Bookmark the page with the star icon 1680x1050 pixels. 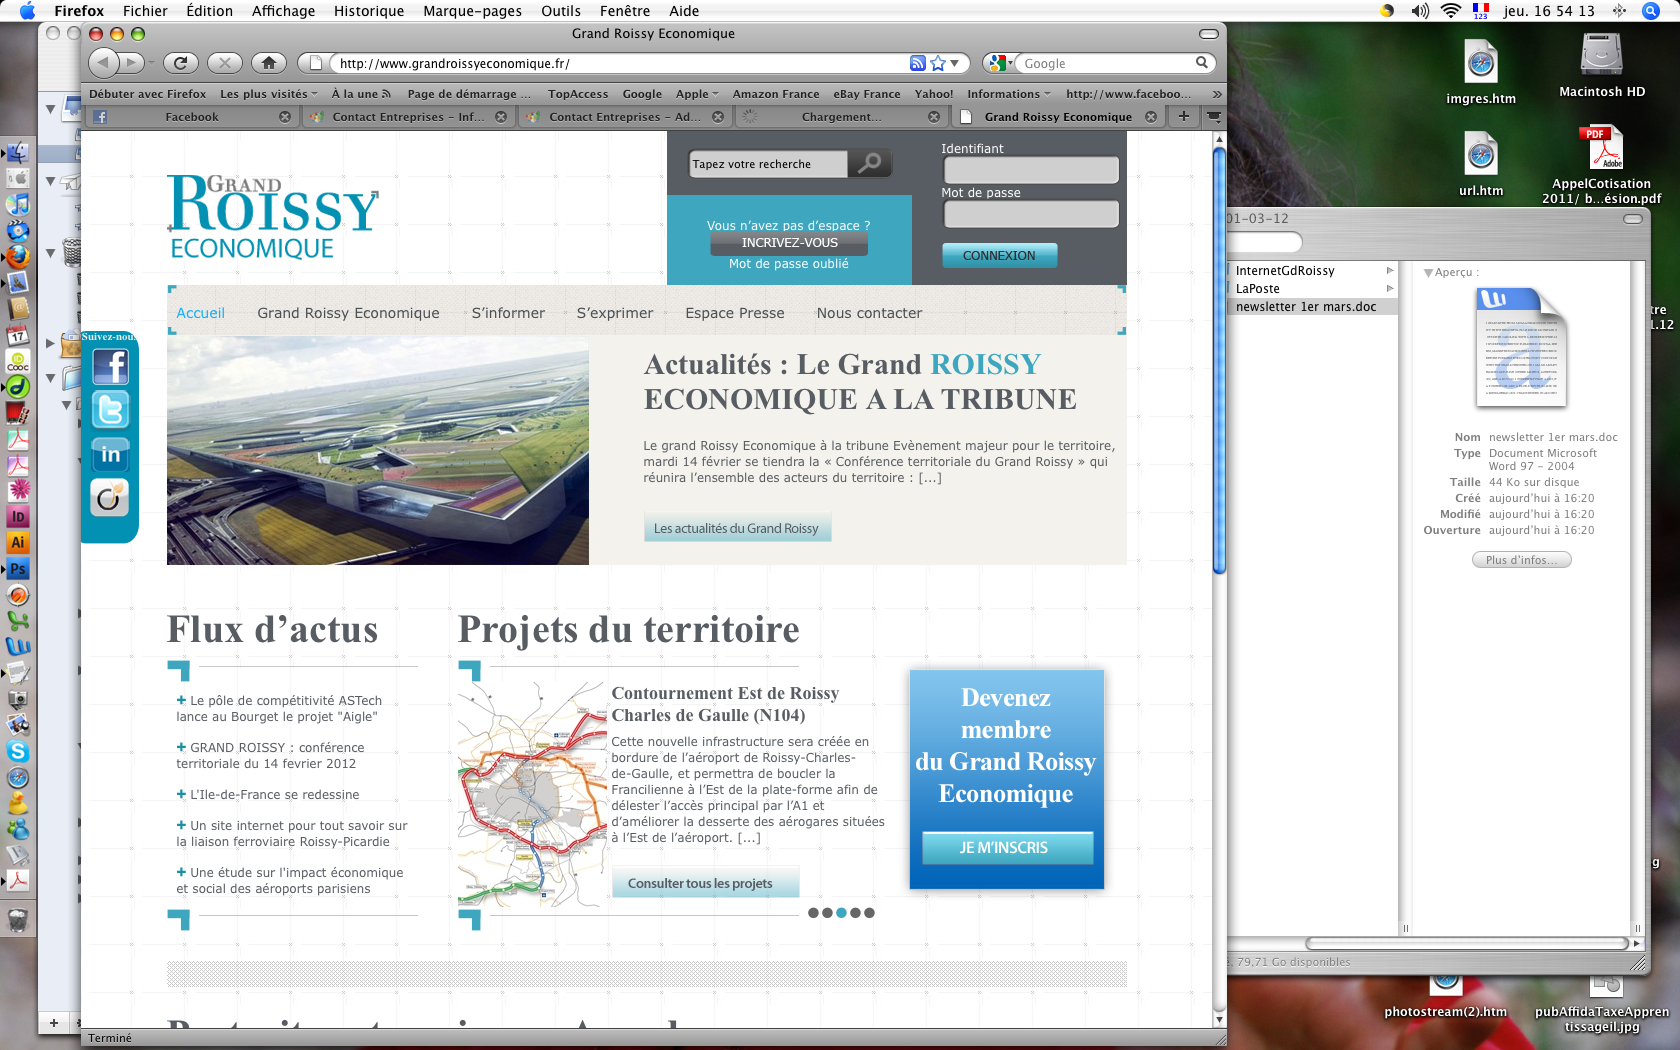(x=938, y=63)
